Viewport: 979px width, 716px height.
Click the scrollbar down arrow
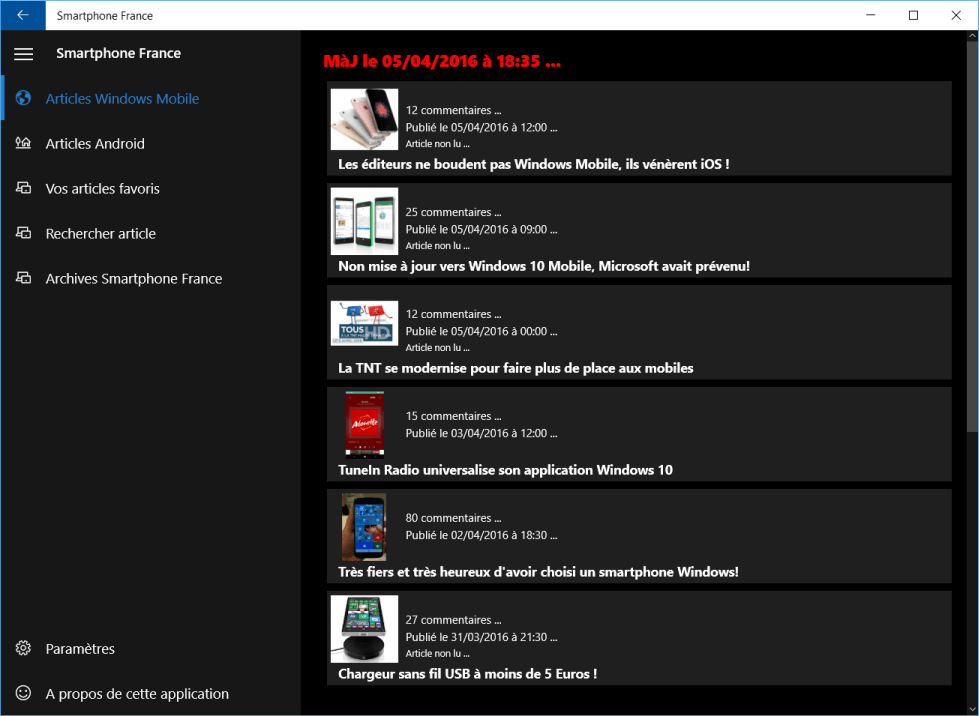click(973, 709)
